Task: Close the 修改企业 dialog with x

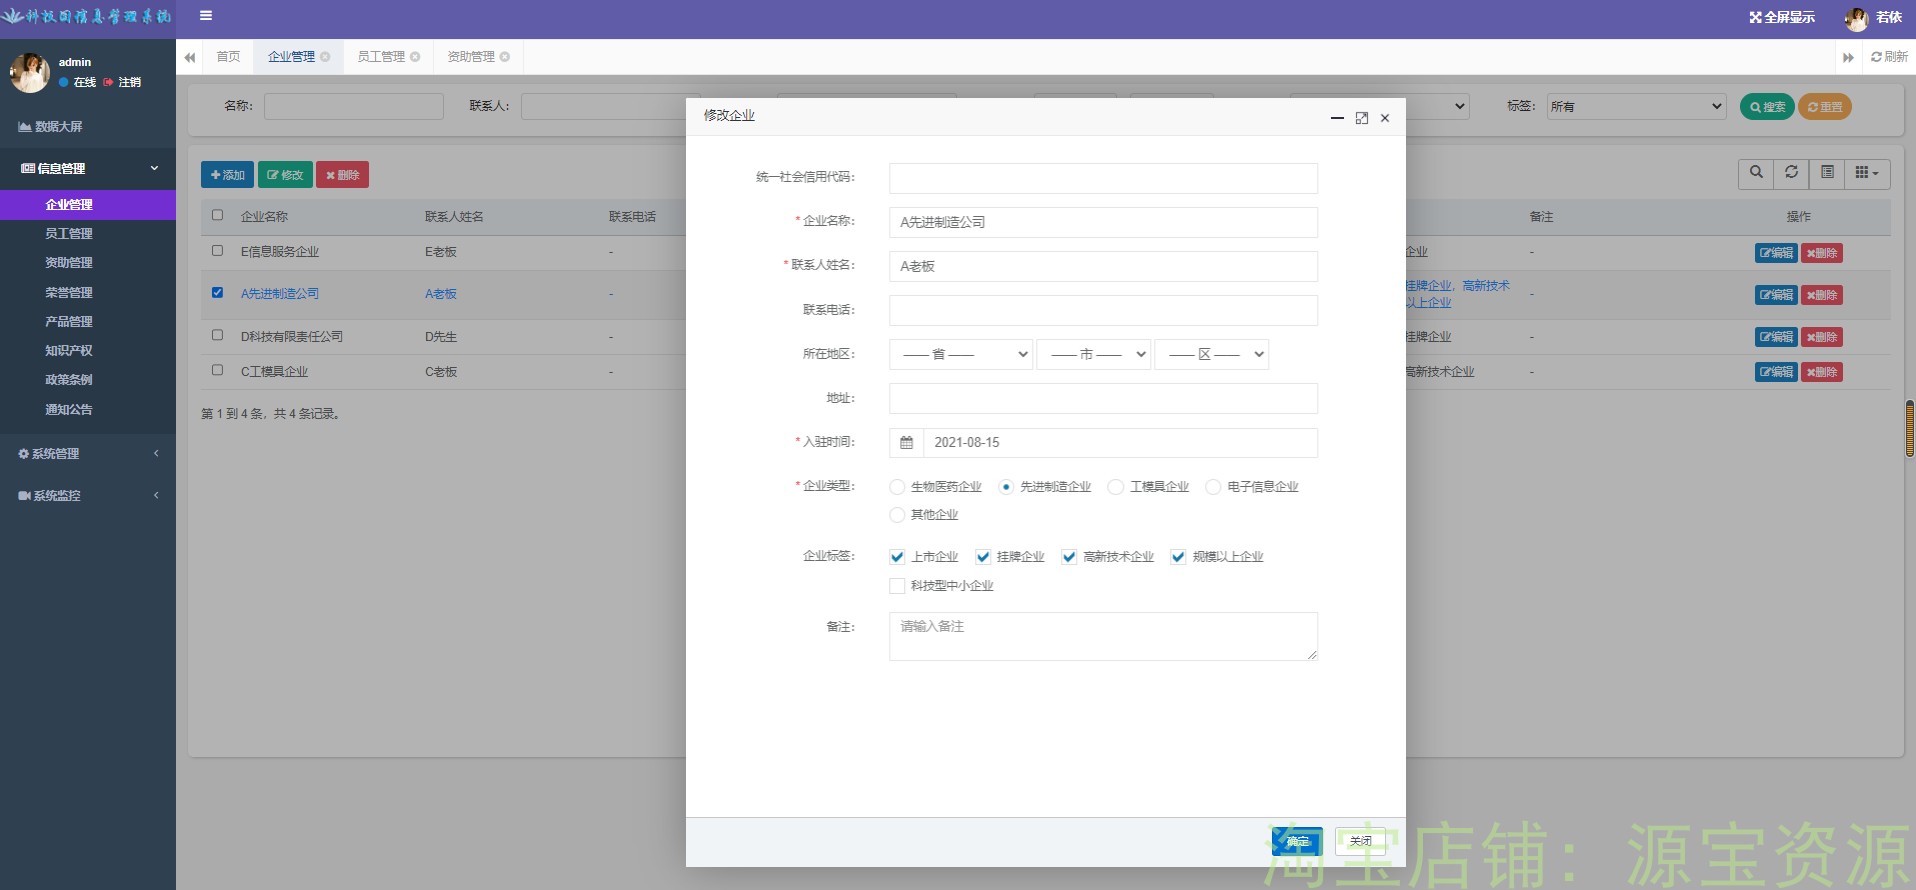Action: pyautogui.click(x=1385, y=118)
